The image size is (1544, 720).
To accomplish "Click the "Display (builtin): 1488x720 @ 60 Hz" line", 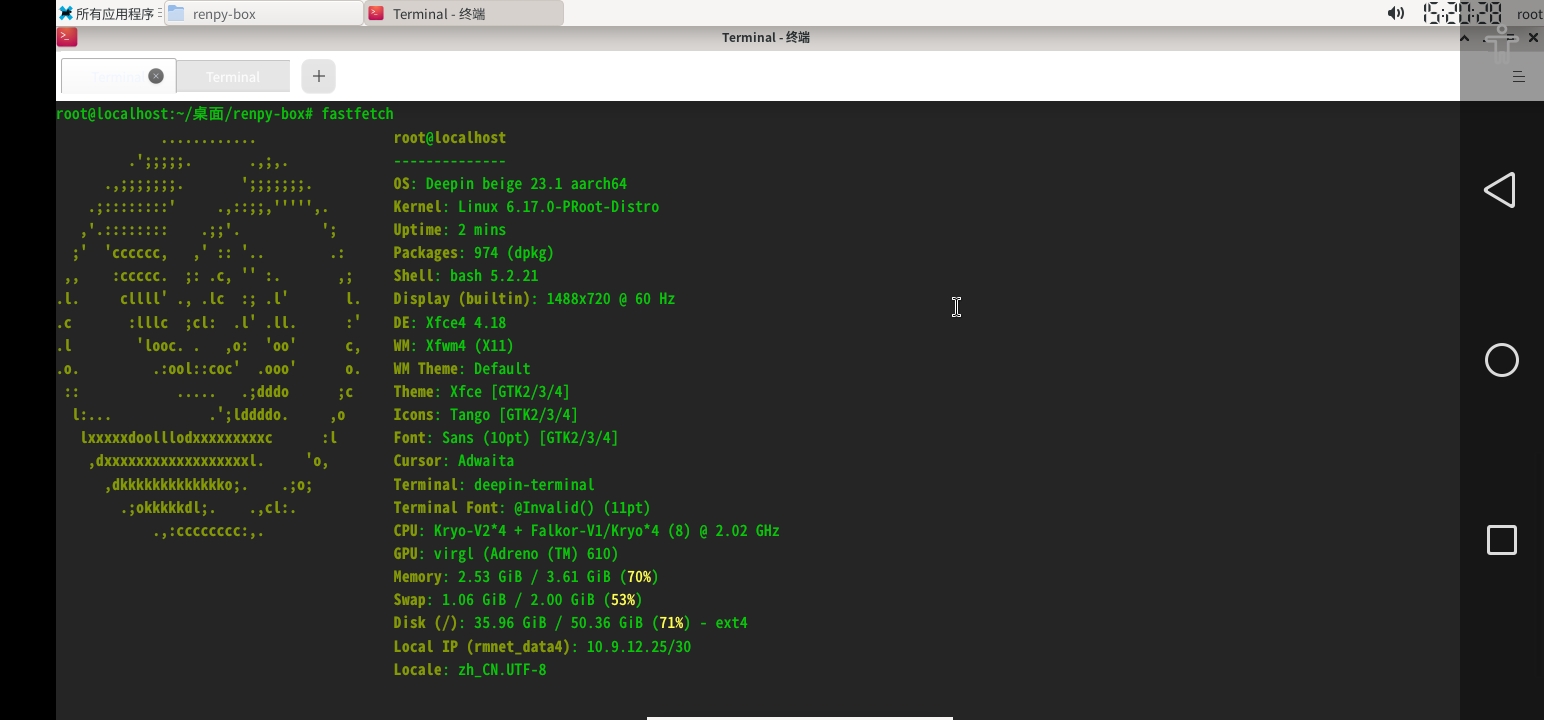I will pyautogui.click(x=534, y=299).
